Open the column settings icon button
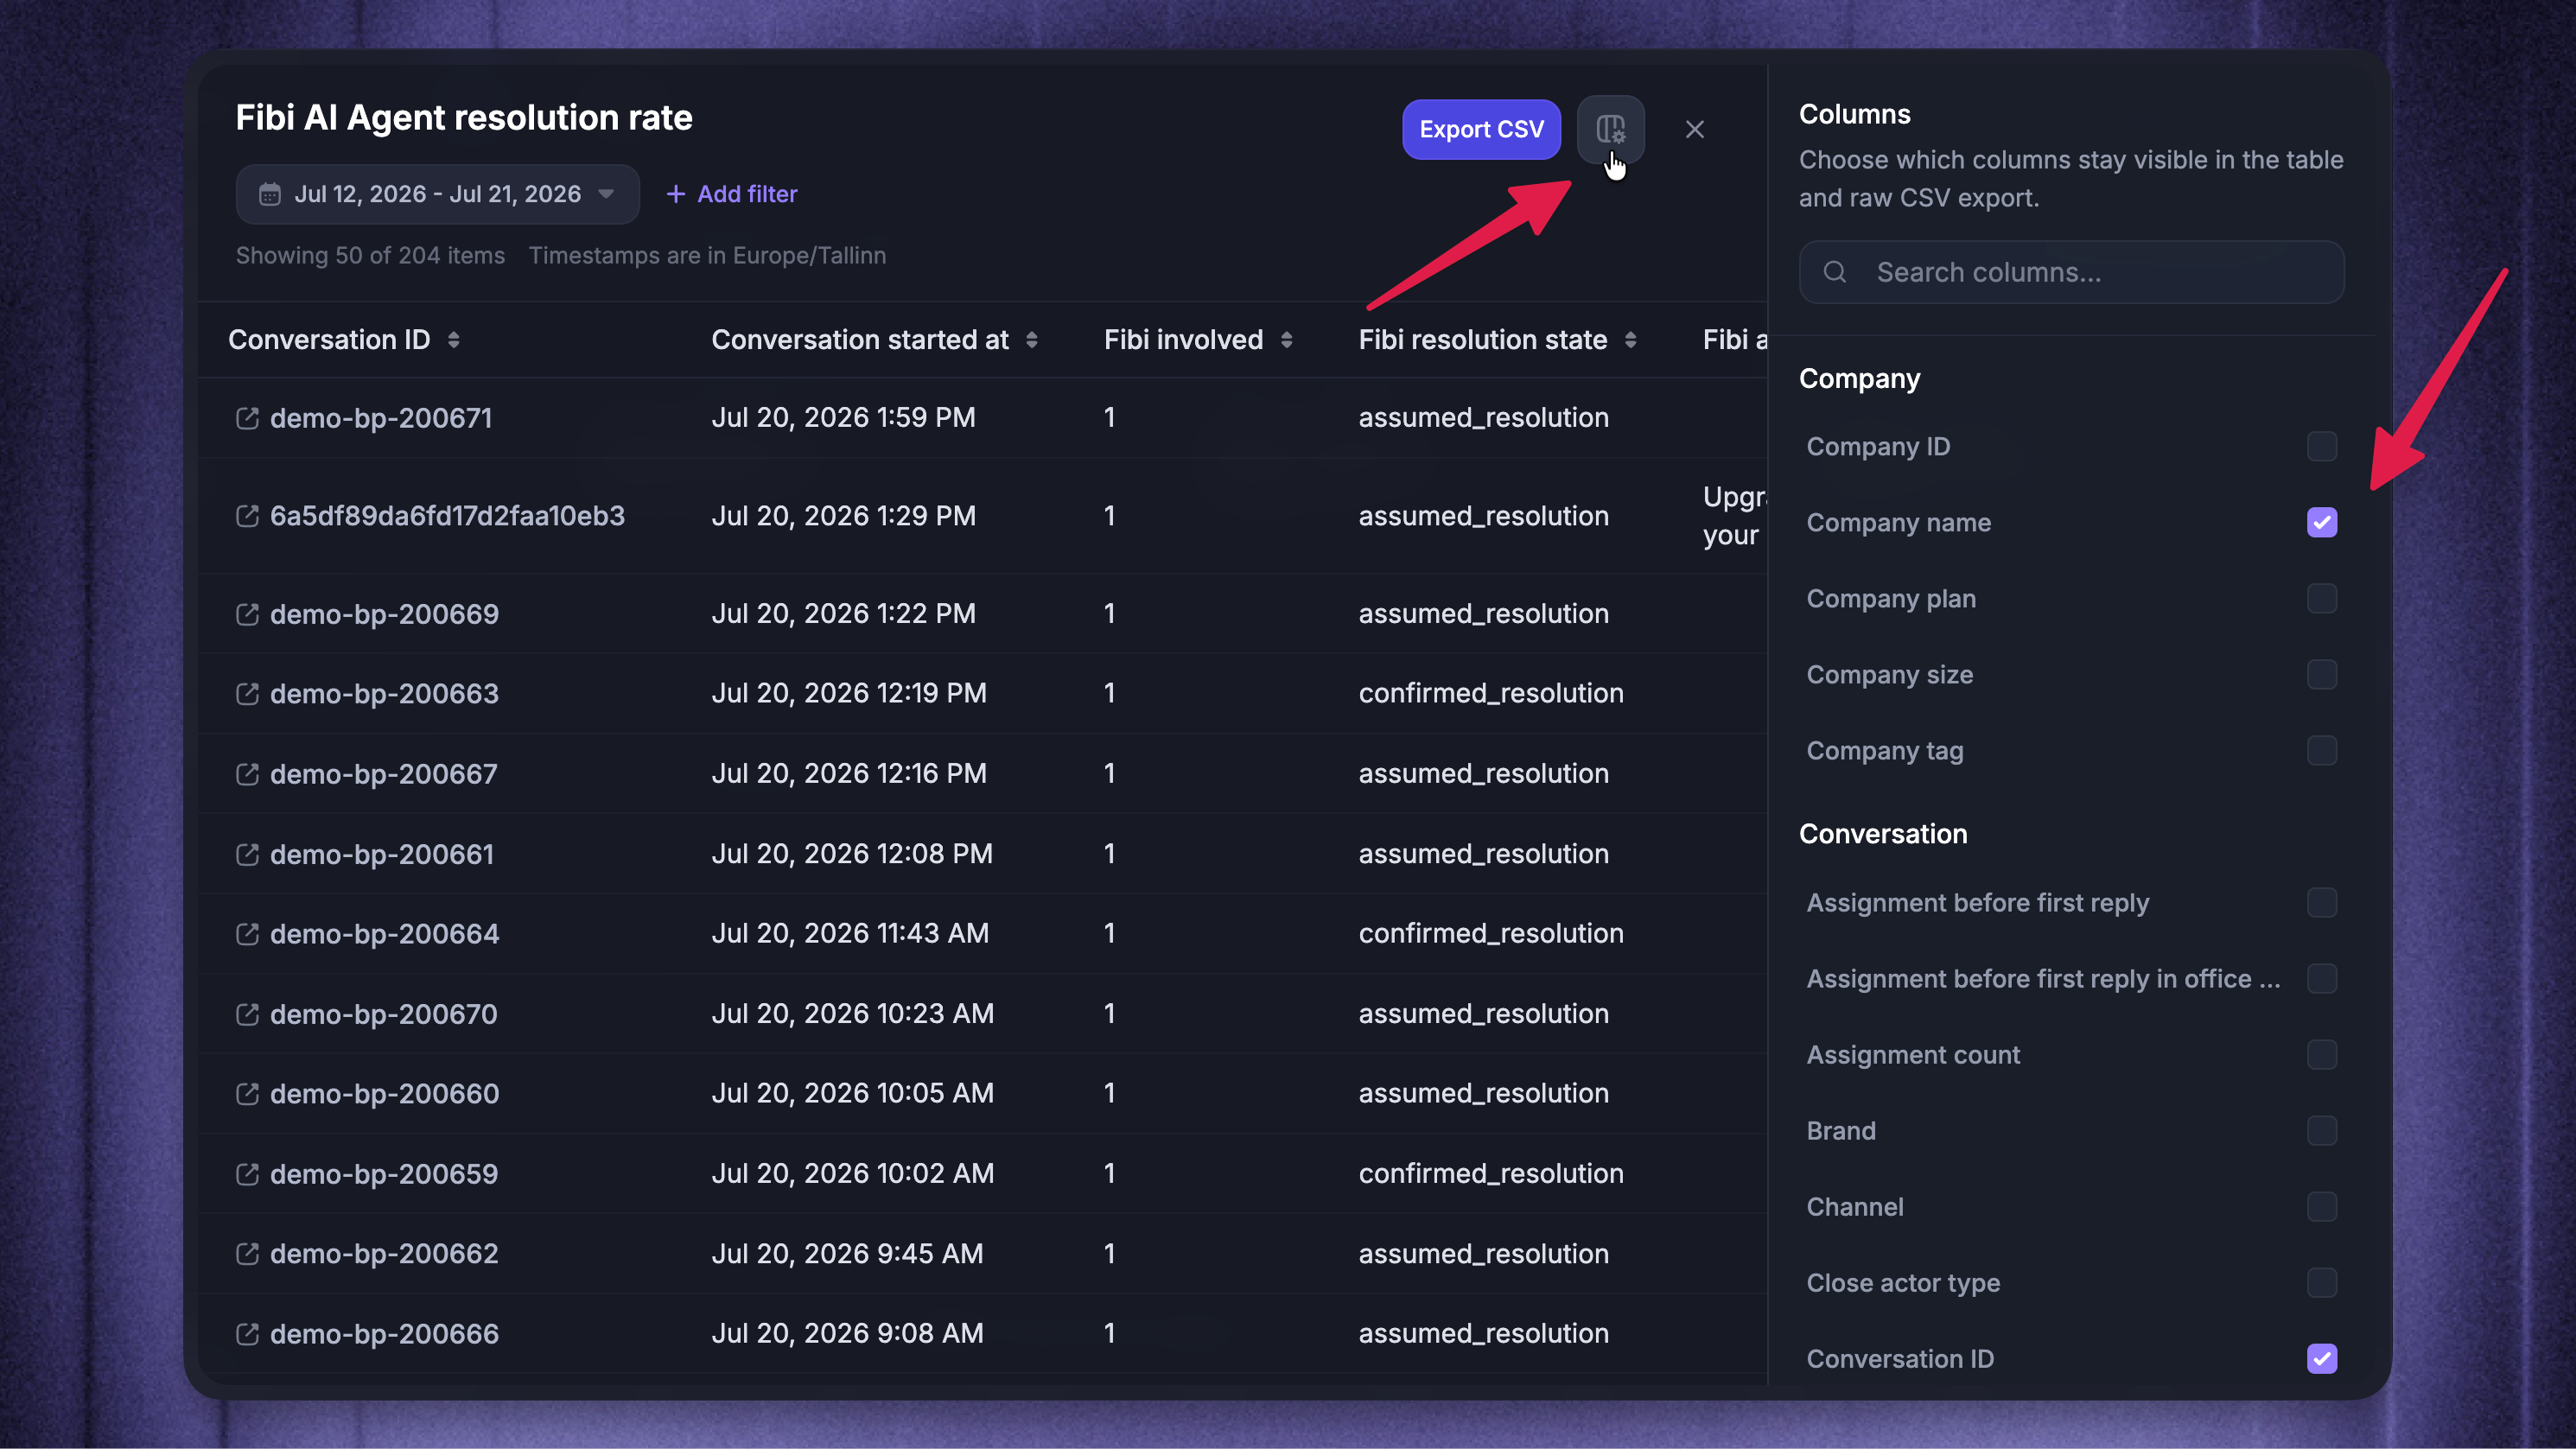The height and width of the screenshot is (1449, 2576). (x=1610, y=129)
